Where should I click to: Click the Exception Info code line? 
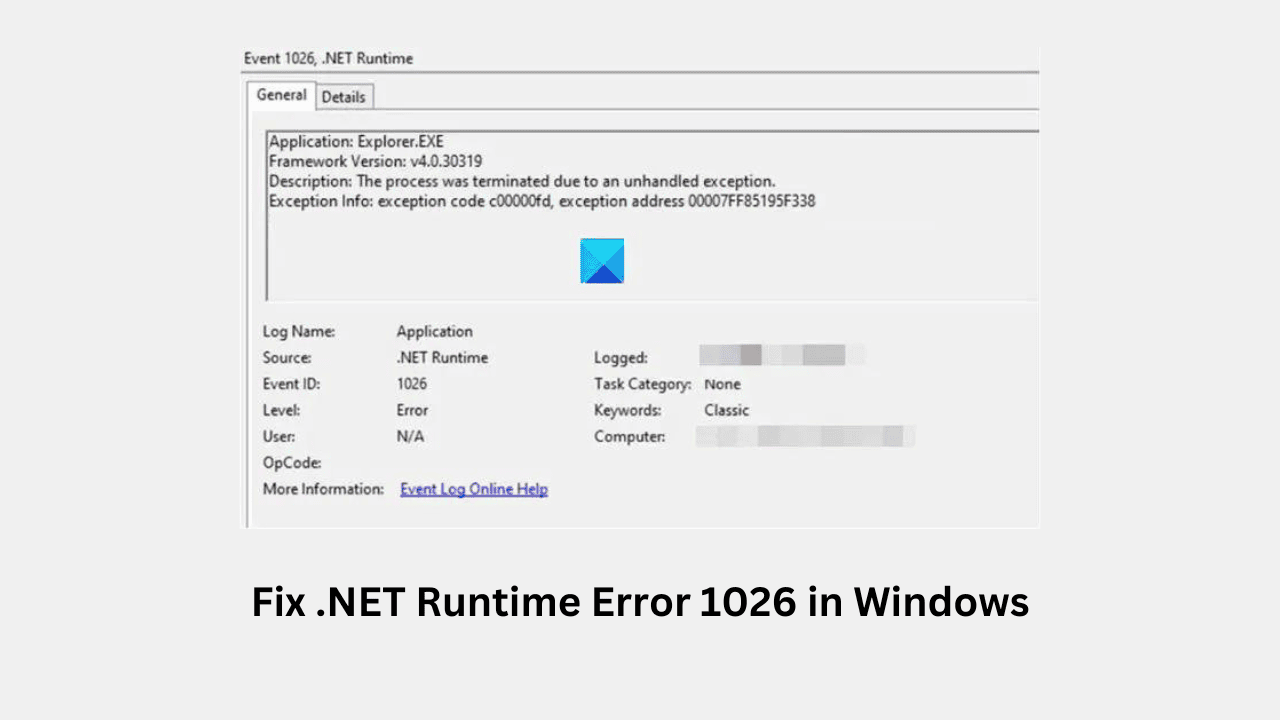click(x=542, y=201)
